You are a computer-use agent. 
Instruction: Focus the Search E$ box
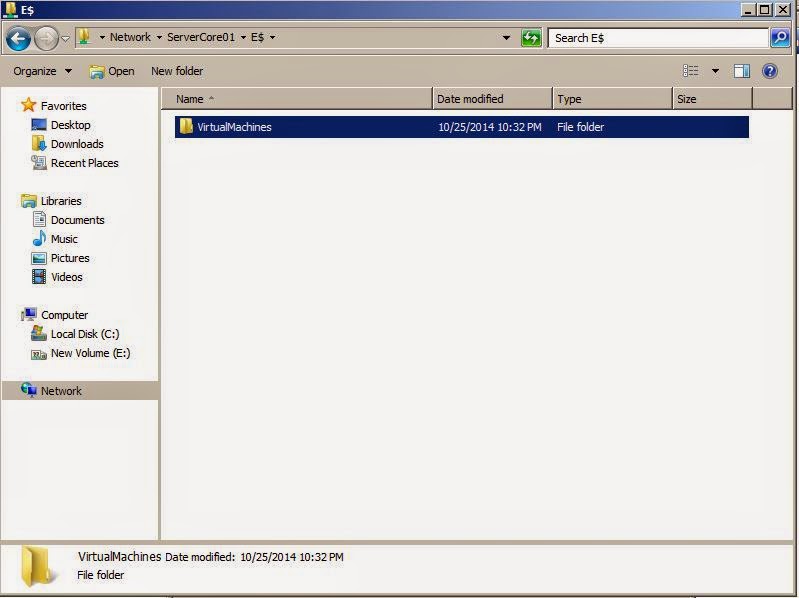657,38
